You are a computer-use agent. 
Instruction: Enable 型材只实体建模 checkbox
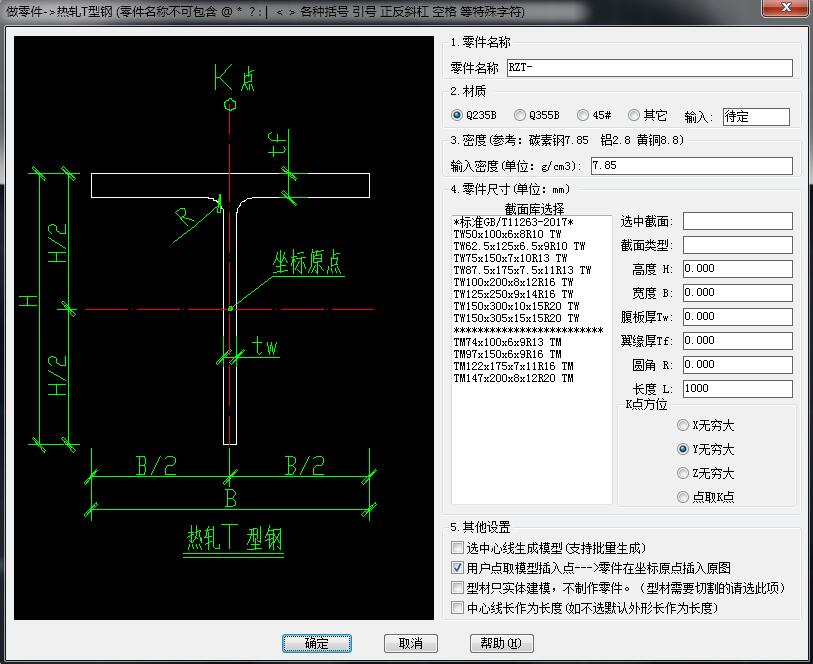(x=458, y=588)
